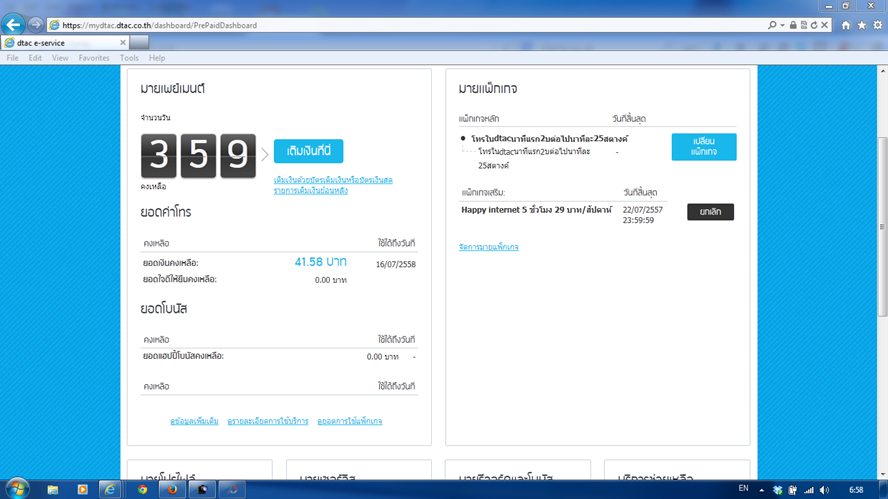Click Internet Explorer taskbar icon

(x=112, y=489)
